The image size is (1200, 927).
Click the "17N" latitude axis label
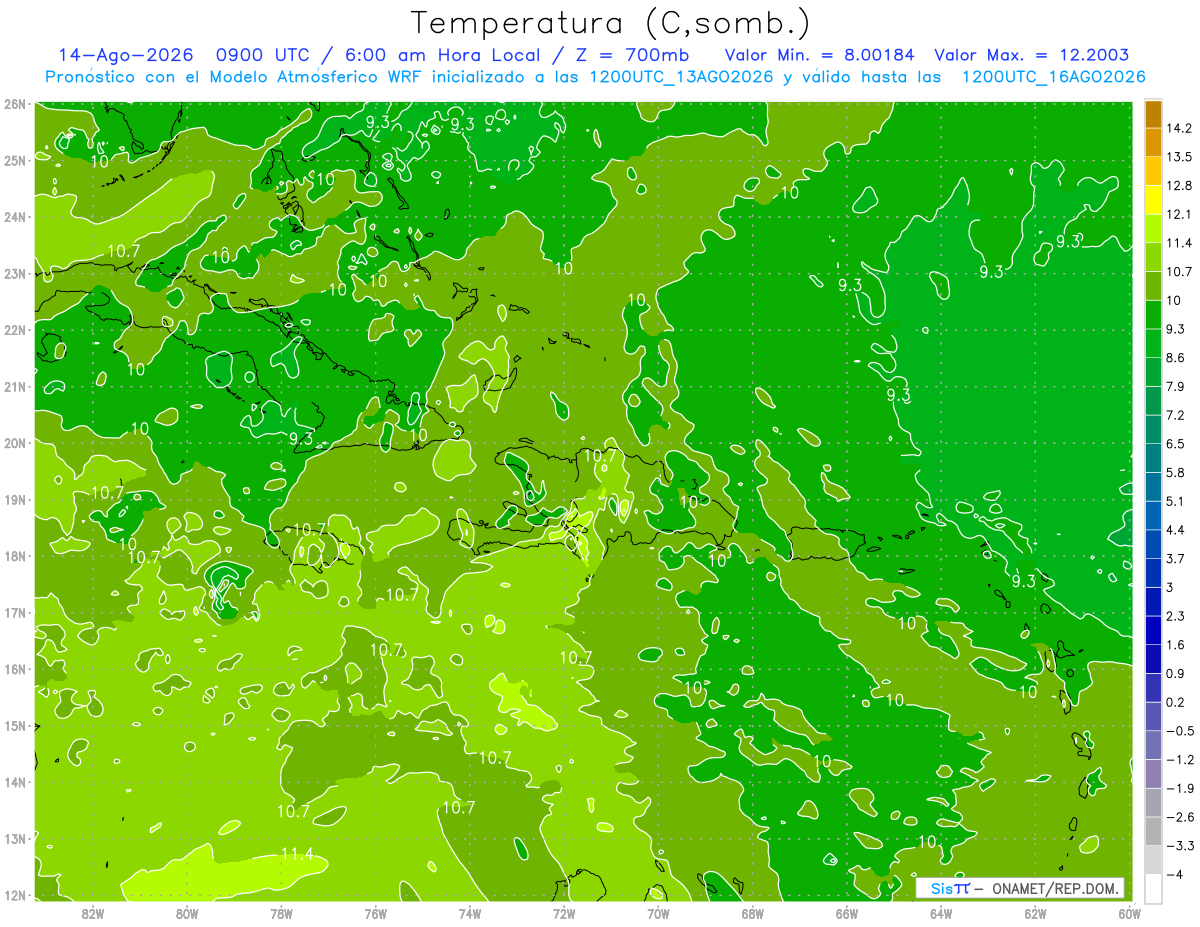[15, 612]
